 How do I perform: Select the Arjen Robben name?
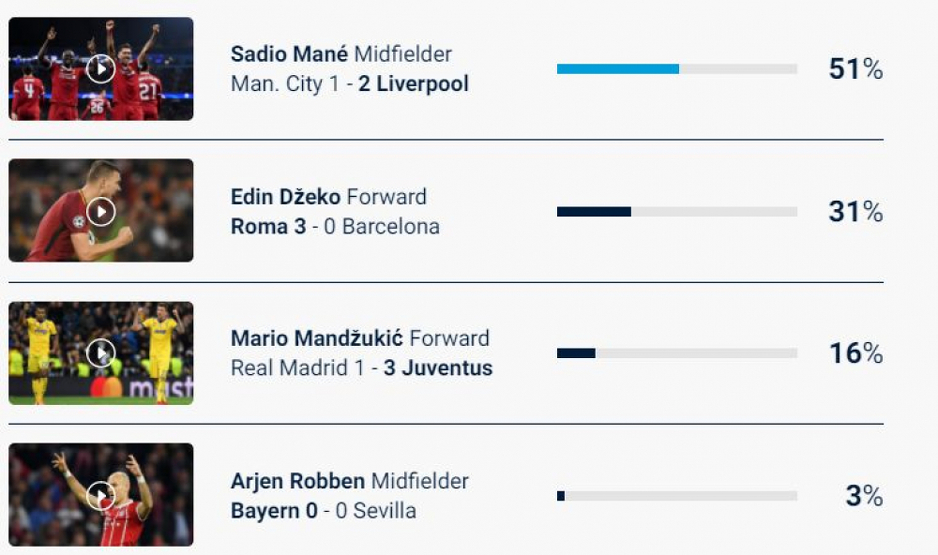coord(298,481)
